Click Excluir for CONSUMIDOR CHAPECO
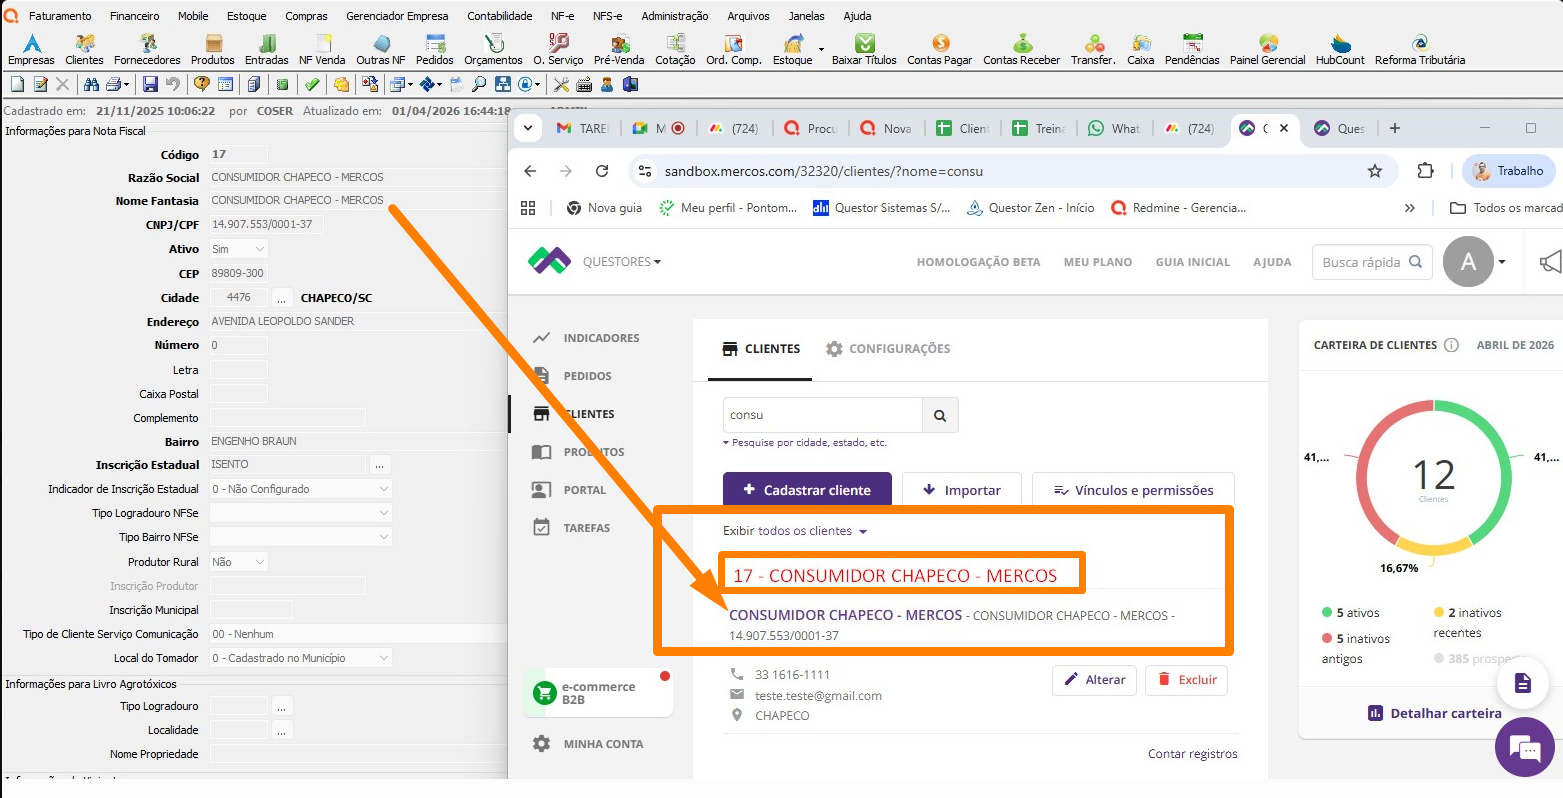1563x798 pixels. point(1186,680)
